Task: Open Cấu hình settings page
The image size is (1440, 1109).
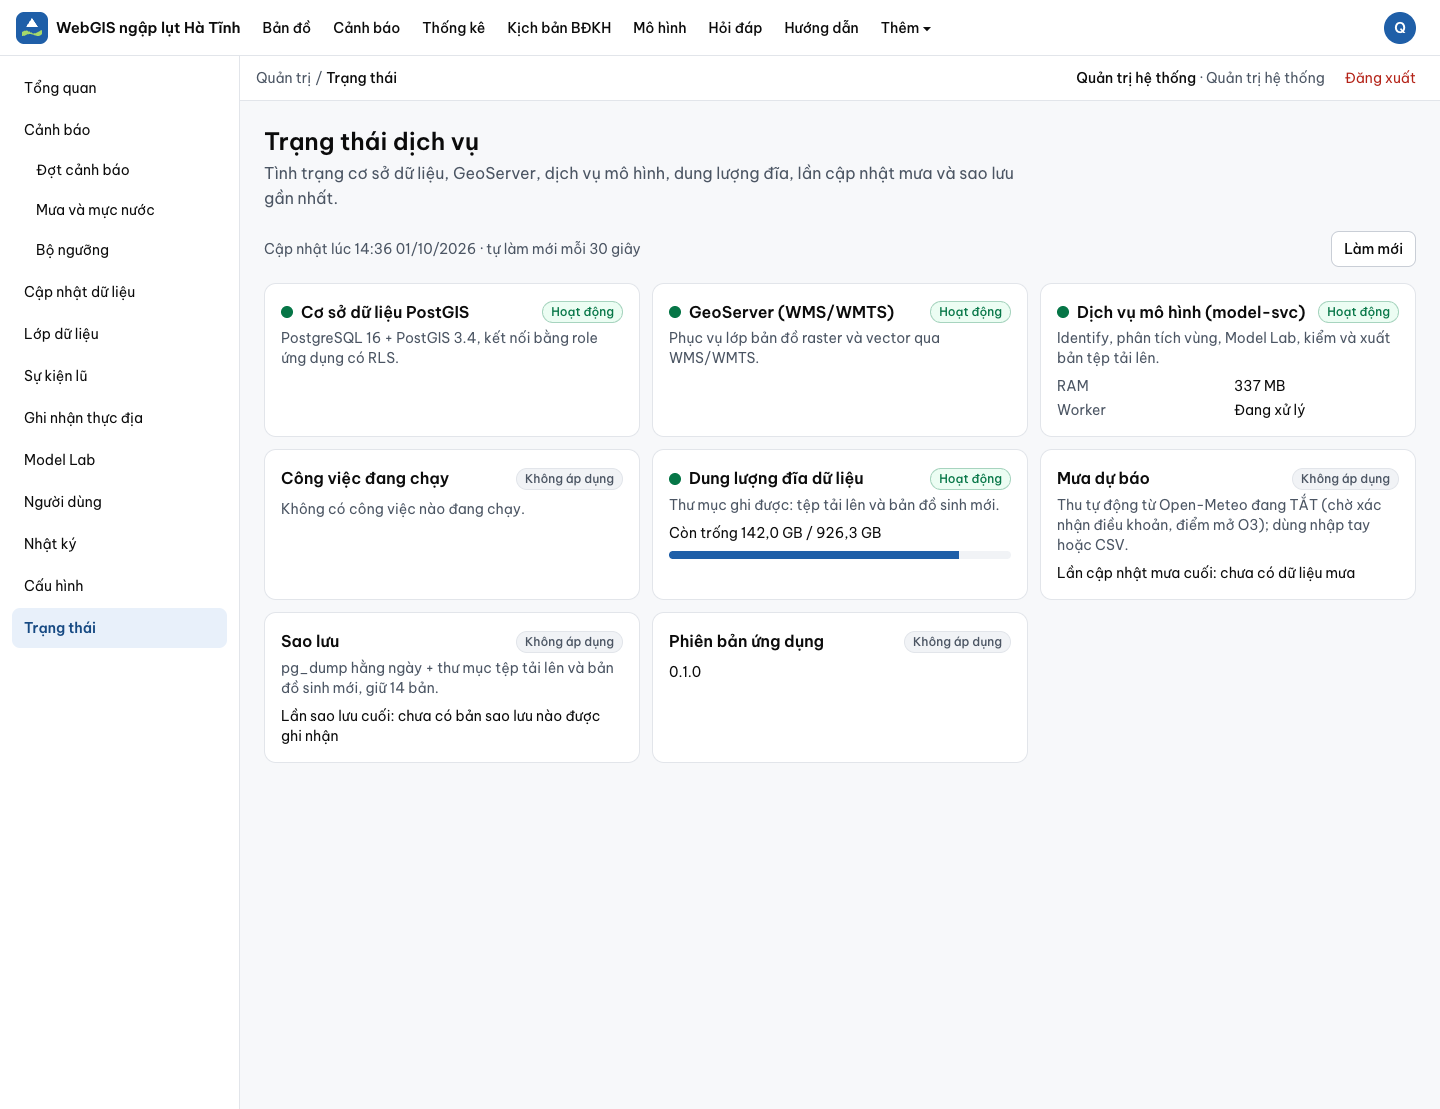Action: tap(120, 586)
